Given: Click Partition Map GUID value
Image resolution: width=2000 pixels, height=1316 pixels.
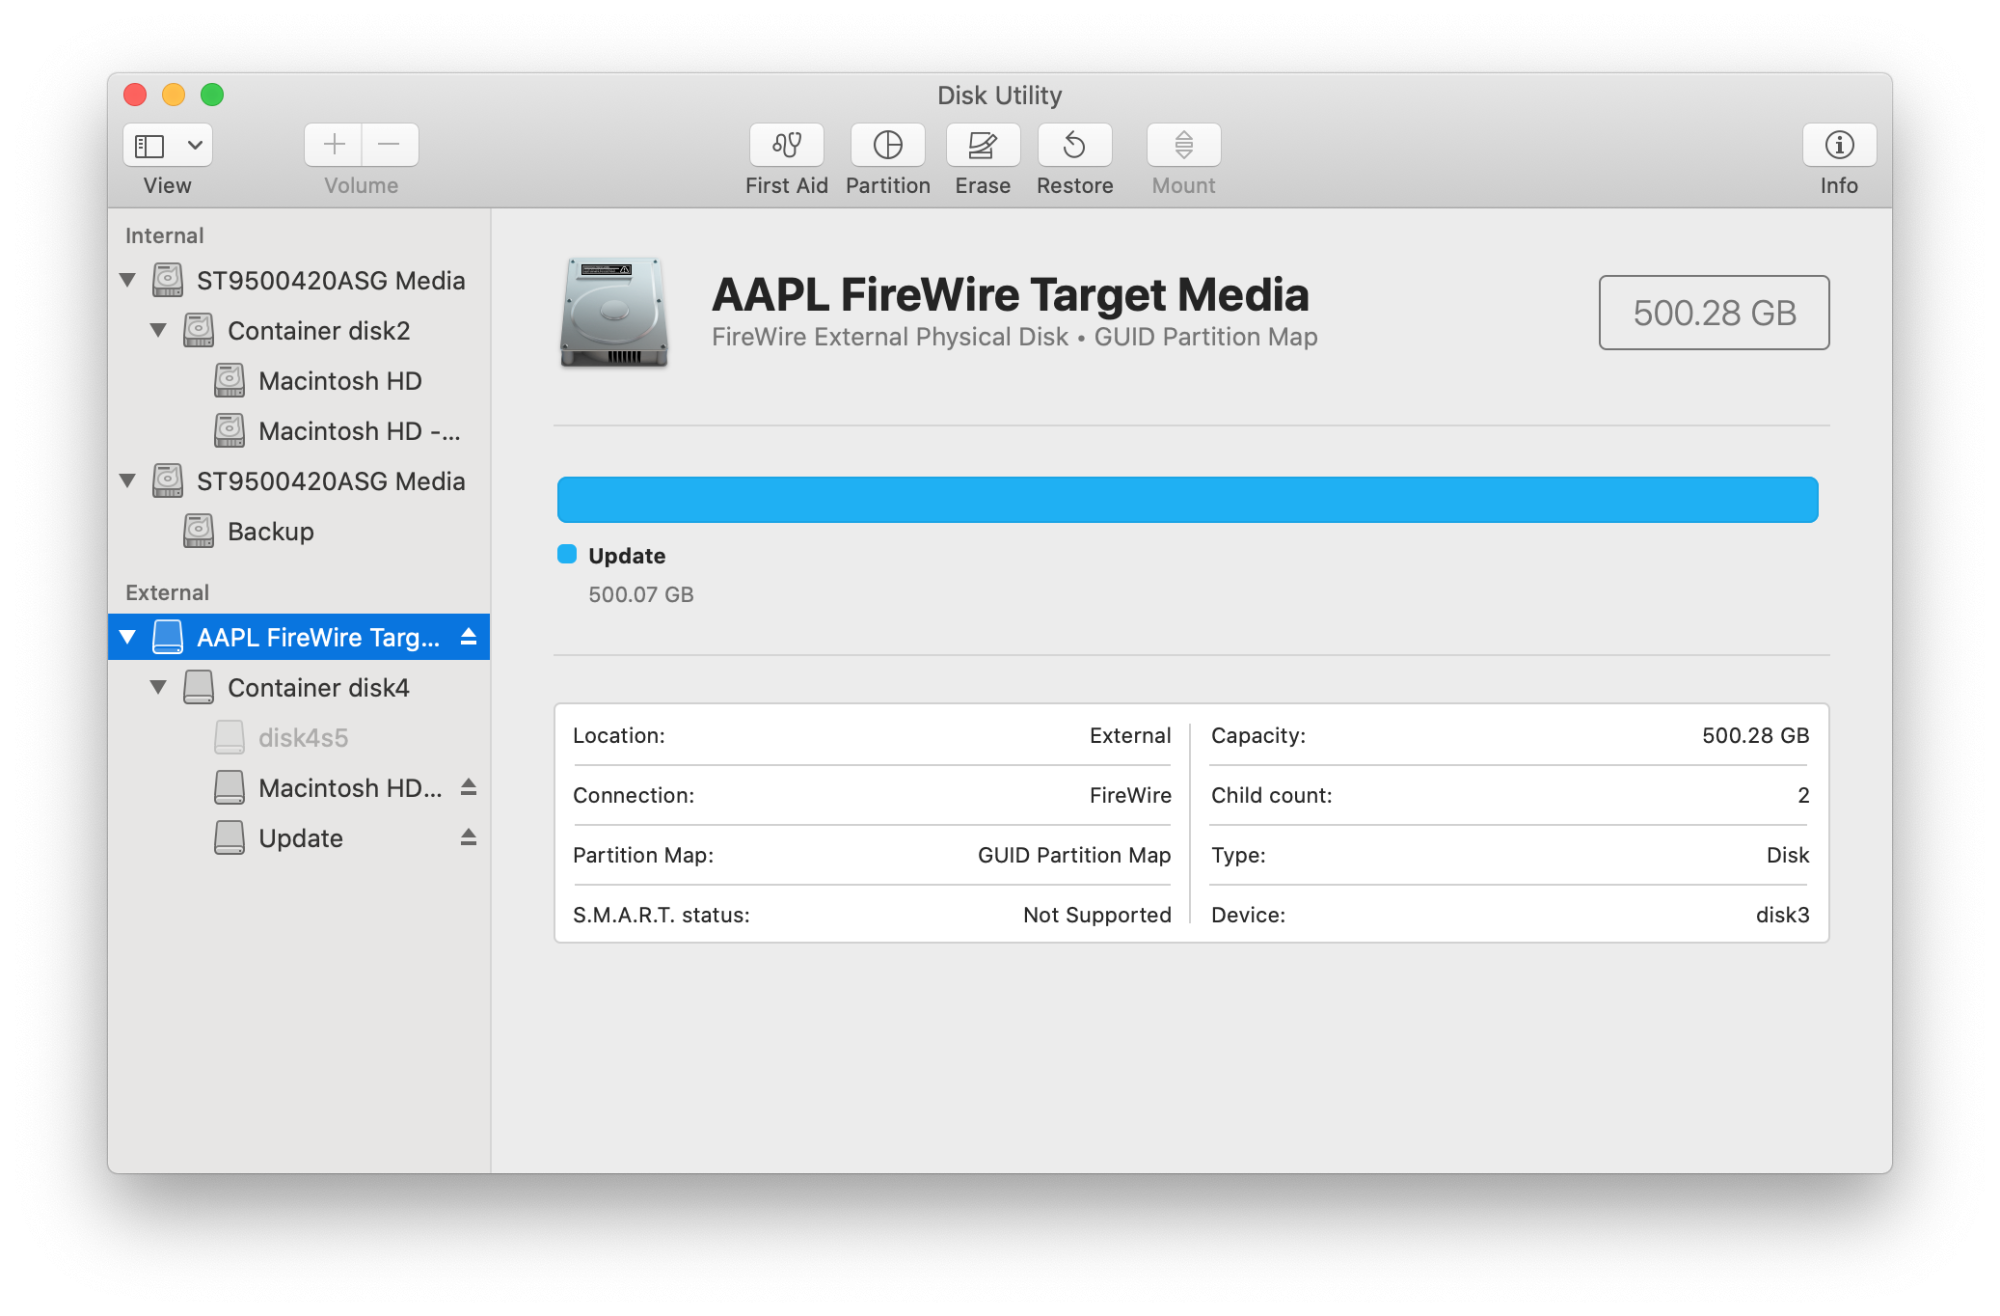Looking at the screenshot, I should pyautogui.click(x=1074, y=855).
